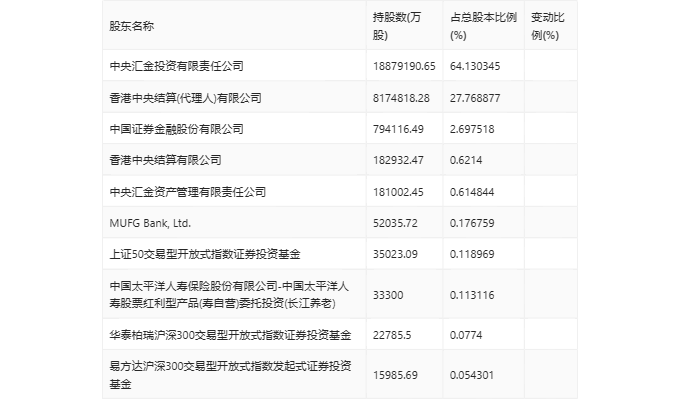
Task: Select shareholder MUFG Bank, Ltd.
Action: pos(150,223)
